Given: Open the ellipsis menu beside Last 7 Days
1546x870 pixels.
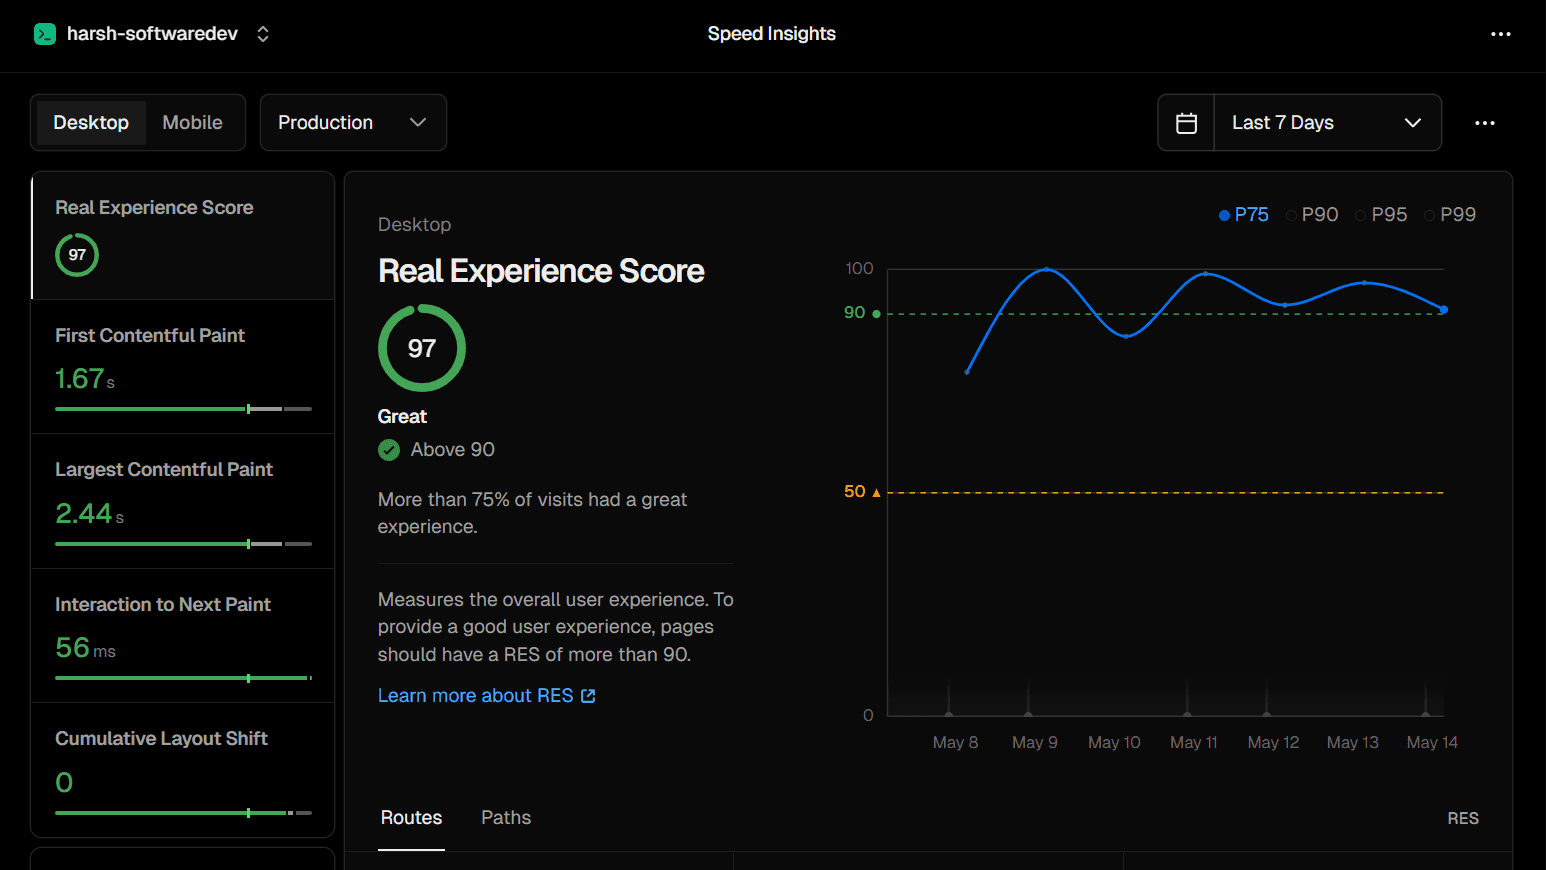Looking at the screenshot, I should pyautogui.click(x=1485, y=123).
